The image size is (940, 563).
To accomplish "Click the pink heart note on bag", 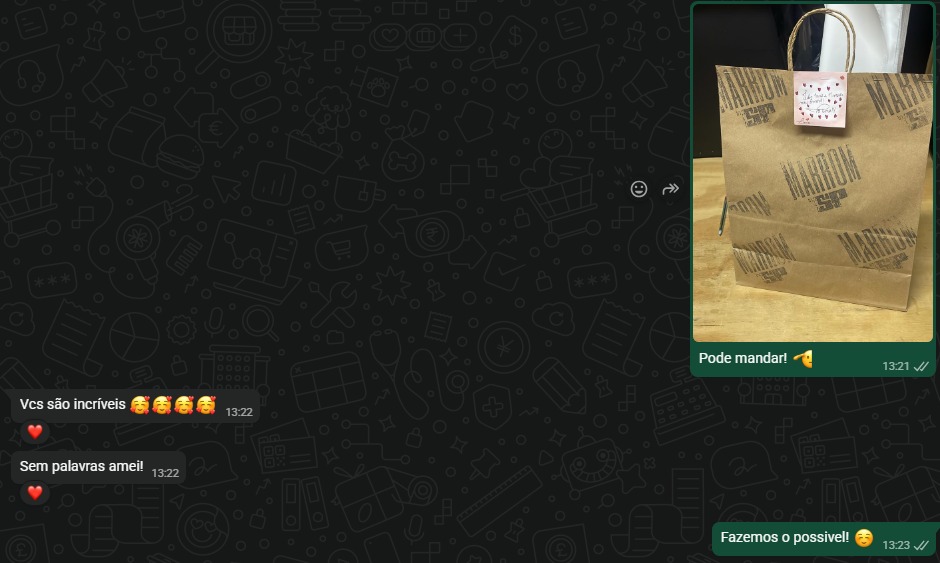I will 820,100.
